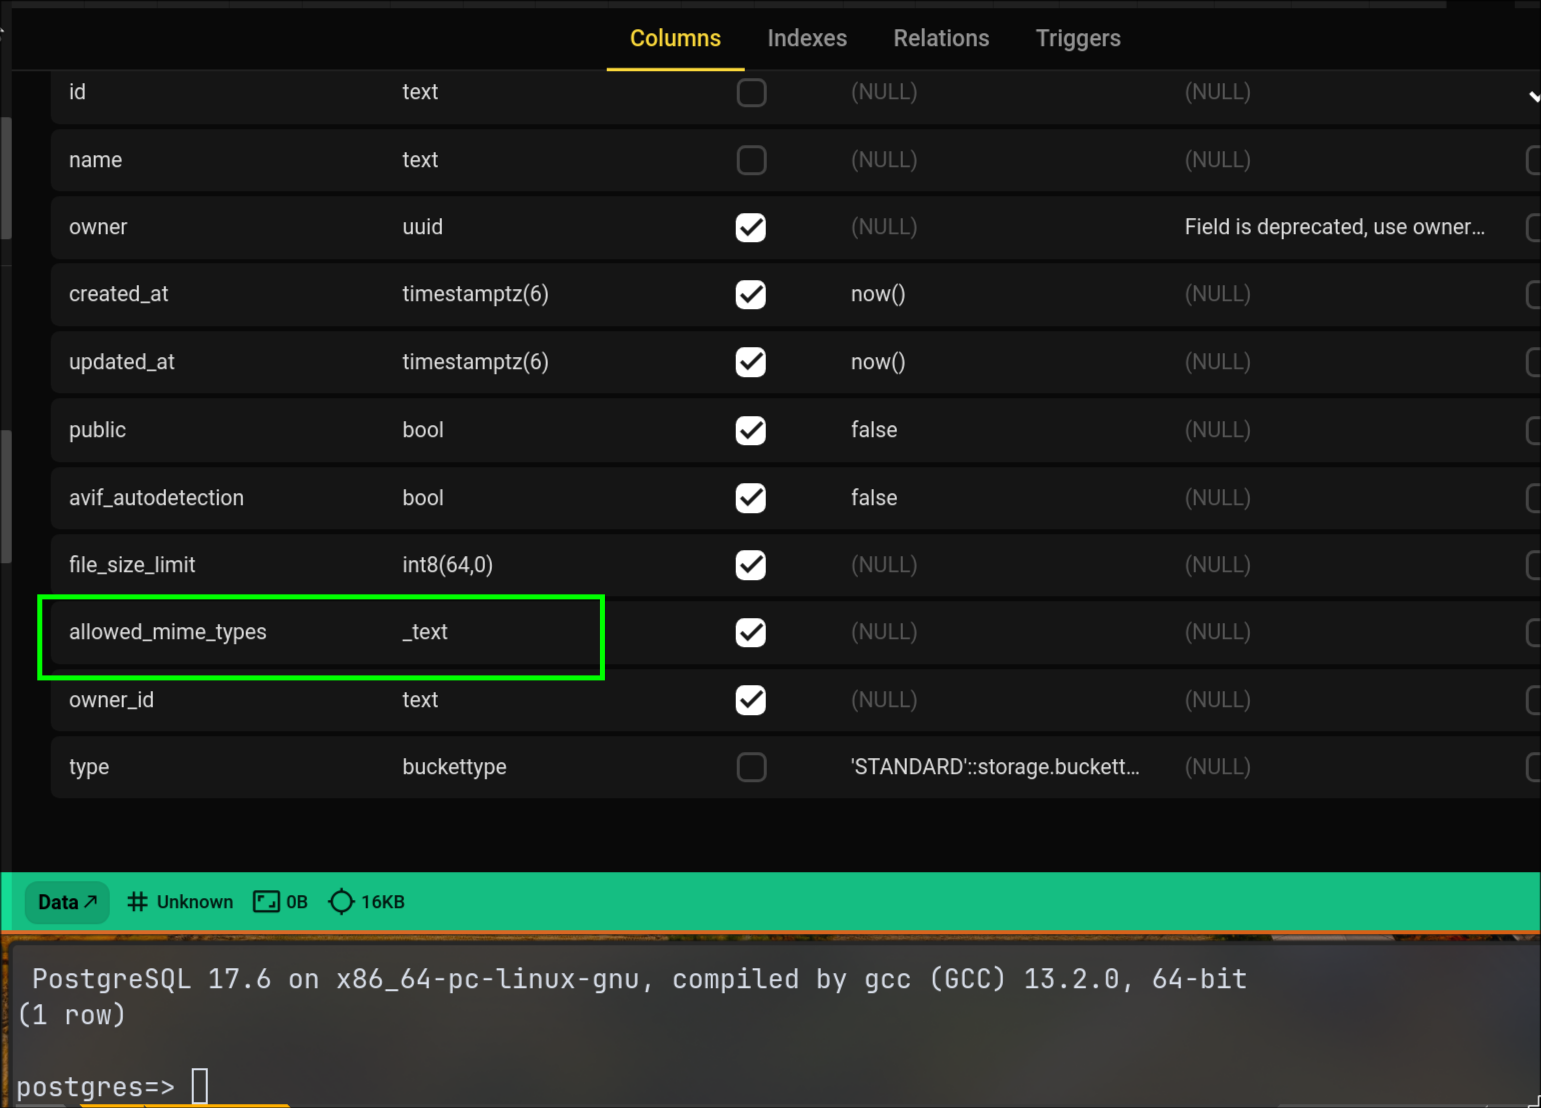This screenshot has width=1541, height=1108.
Task: Select the created_at column name cell
Action: click(118, 294)
